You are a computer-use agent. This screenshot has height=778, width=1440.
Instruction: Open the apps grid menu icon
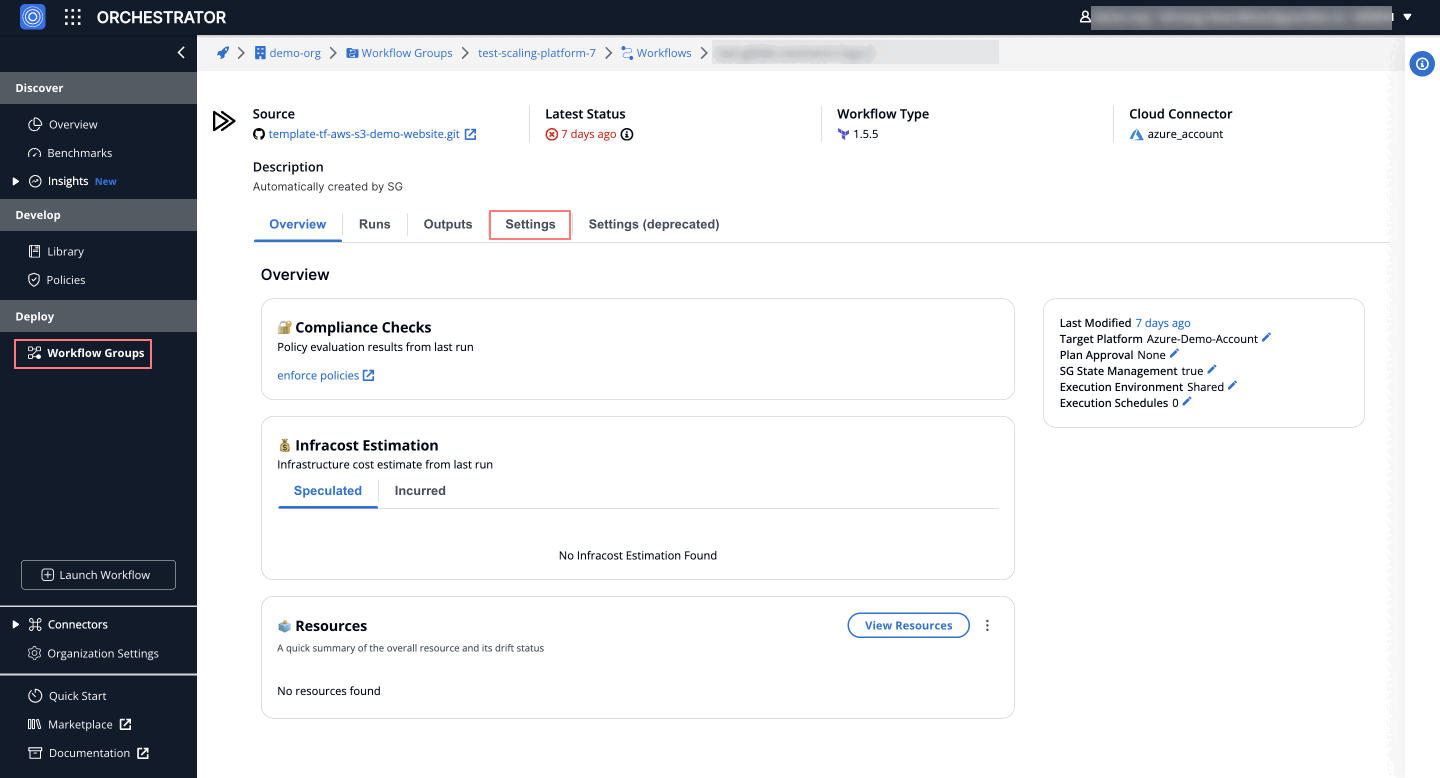point(73,17)
